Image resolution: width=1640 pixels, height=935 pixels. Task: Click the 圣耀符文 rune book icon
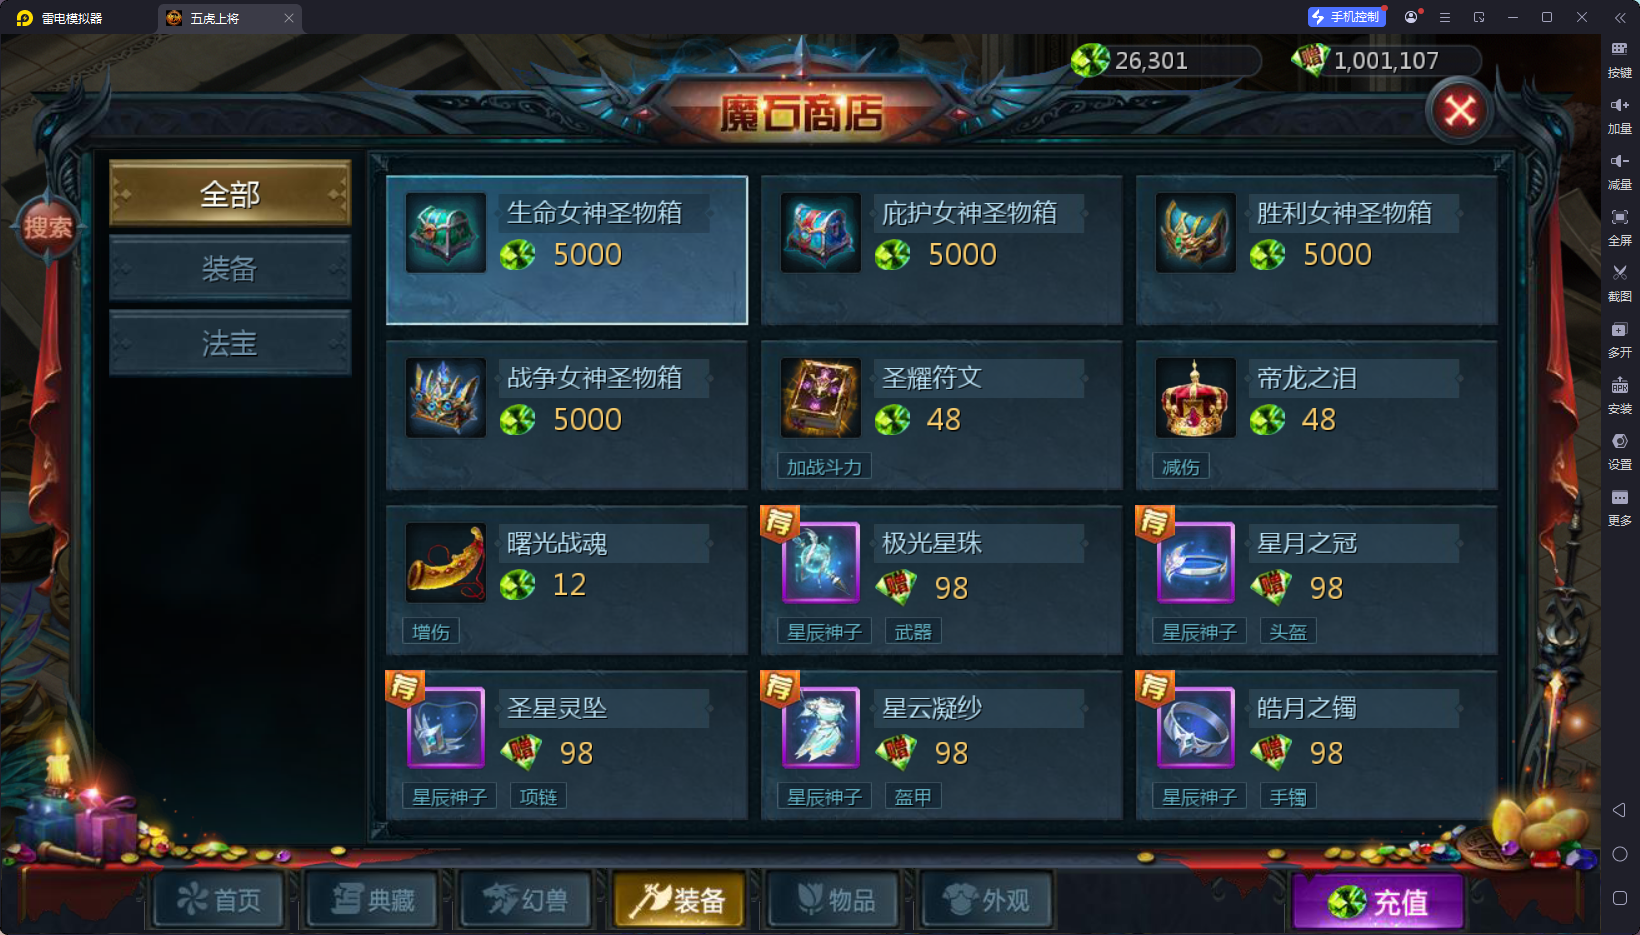coord(821,398)
